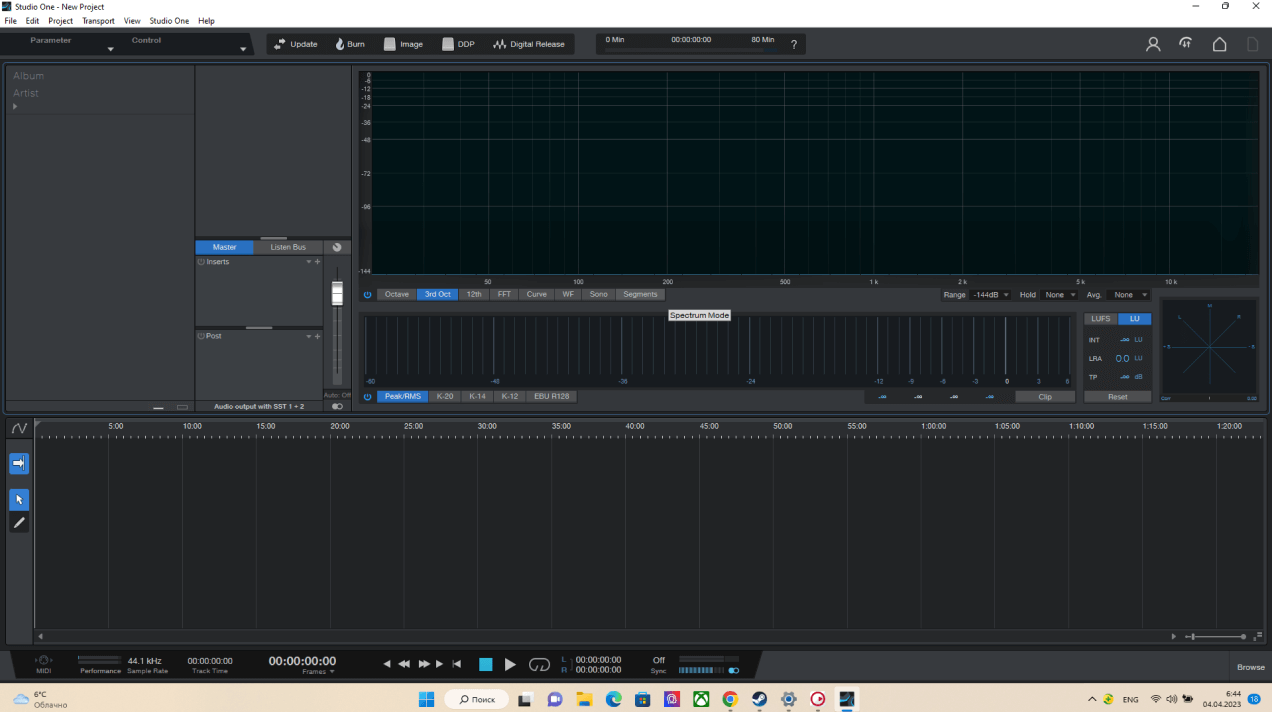This screenshot has width=1272, height=716.
Task: Open the Frames timecode format dropdown
Action: [318, 672]
